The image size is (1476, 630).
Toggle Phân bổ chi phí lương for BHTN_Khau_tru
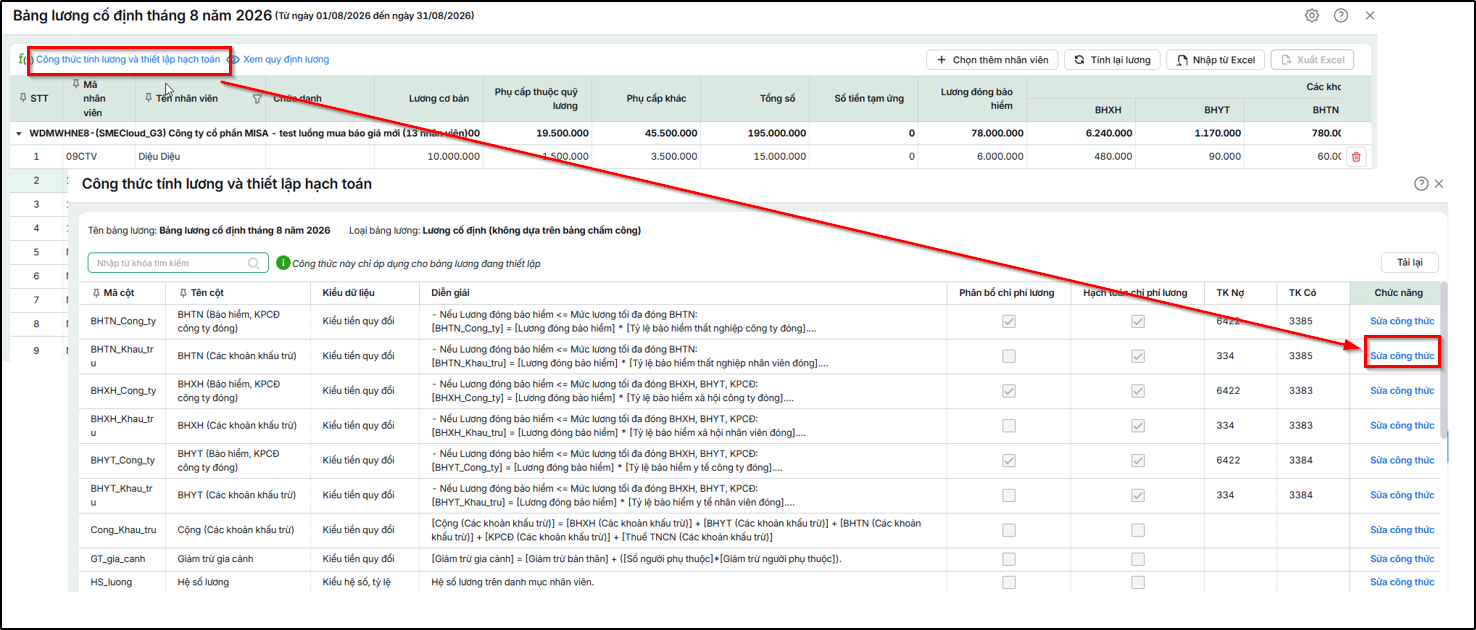(x=1009, y=356)
